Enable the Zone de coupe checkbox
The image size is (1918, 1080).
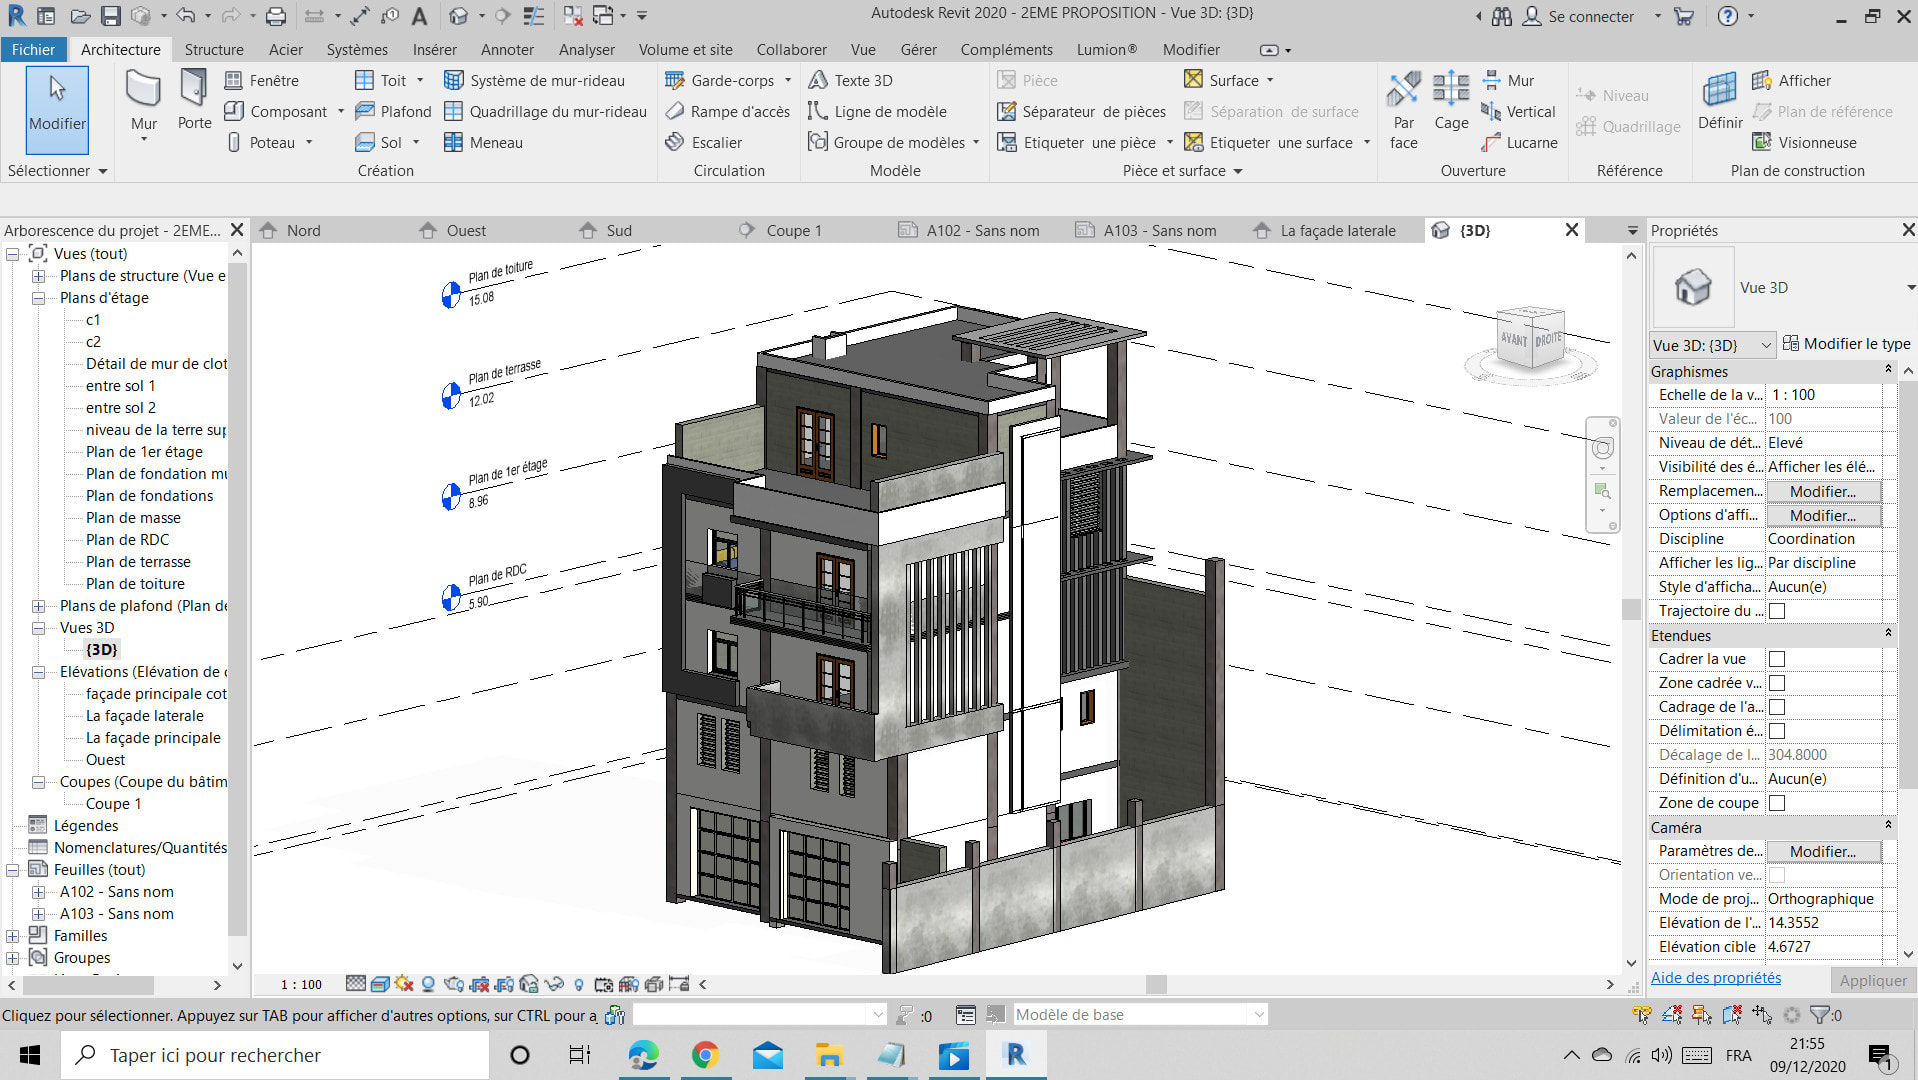click(x=1777, y=802)
